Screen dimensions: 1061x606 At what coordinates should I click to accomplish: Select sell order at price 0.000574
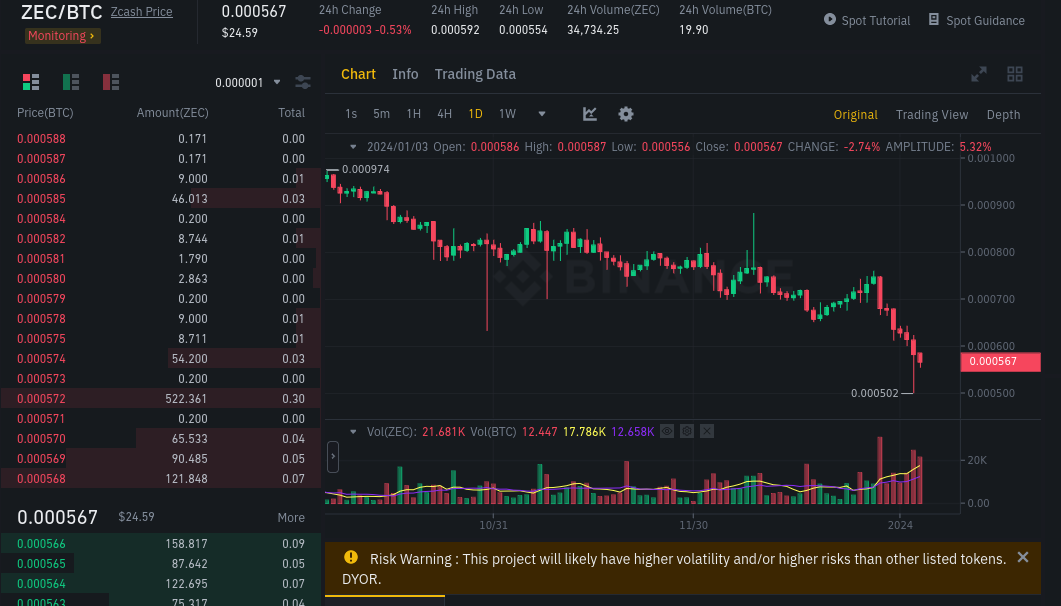pyautogui.click(x=160, y=358)
